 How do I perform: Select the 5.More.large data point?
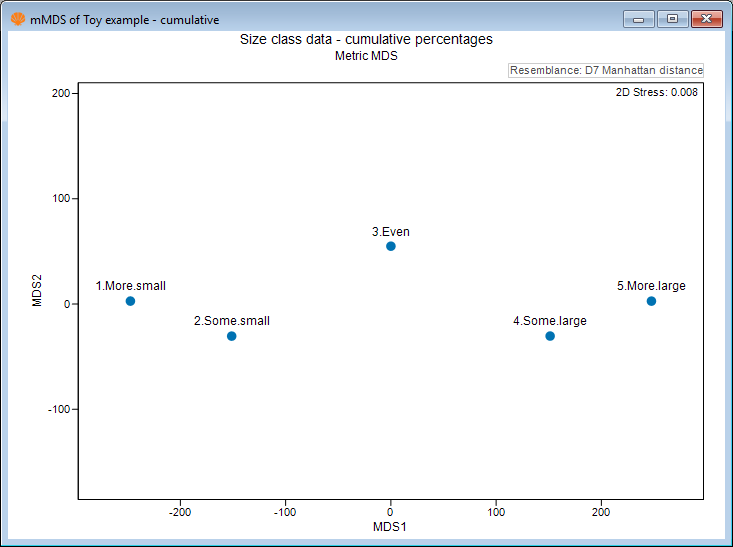pos(651,301)
